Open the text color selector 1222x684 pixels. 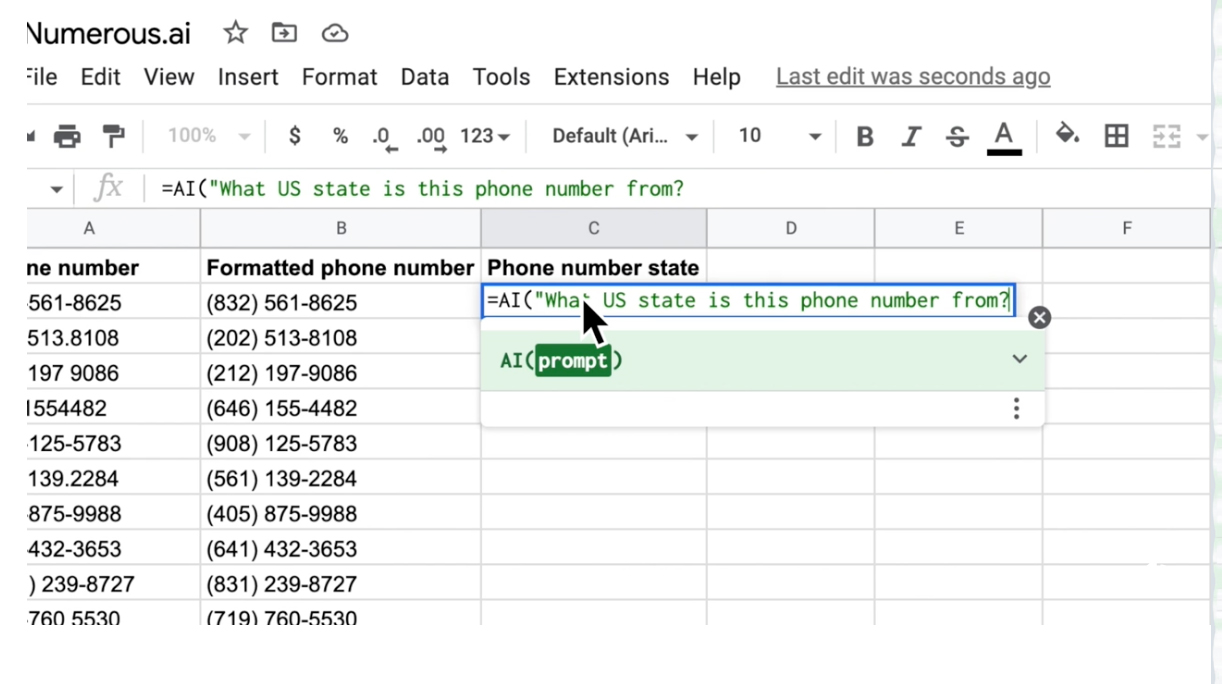point(1004,137)
